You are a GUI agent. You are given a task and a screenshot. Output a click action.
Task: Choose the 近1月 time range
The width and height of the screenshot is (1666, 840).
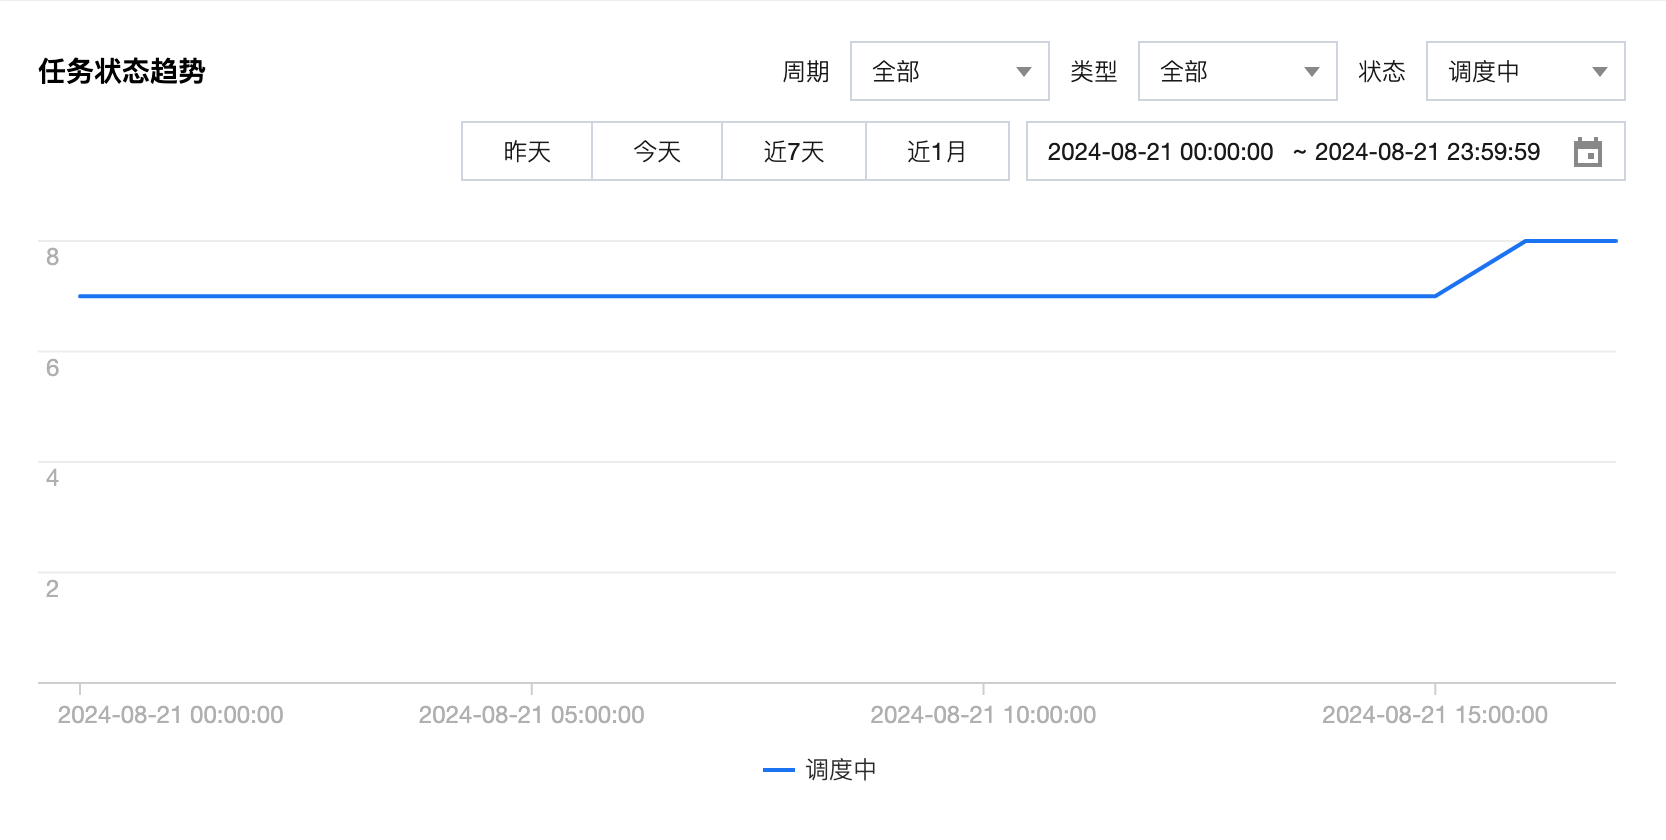coord(937,152)
